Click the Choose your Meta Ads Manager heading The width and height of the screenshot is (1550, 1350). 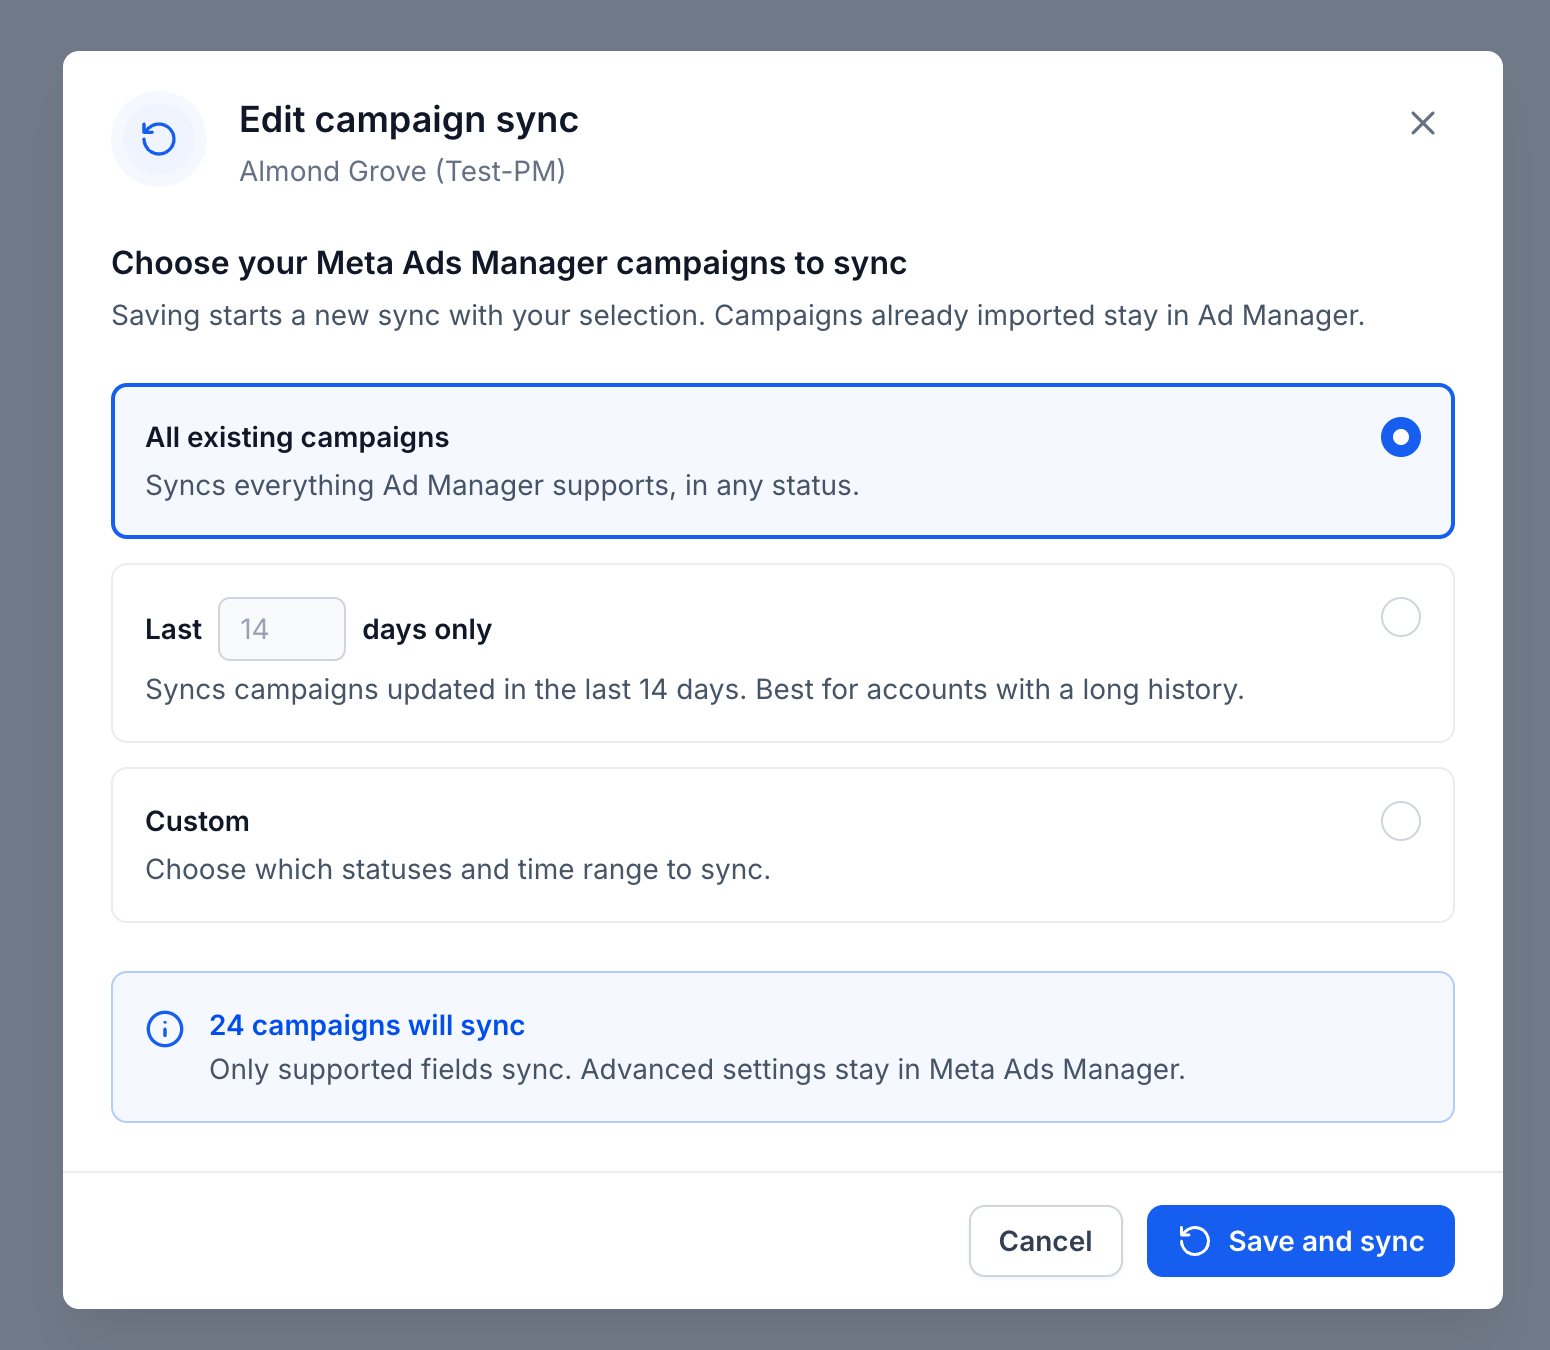point(509,263)
